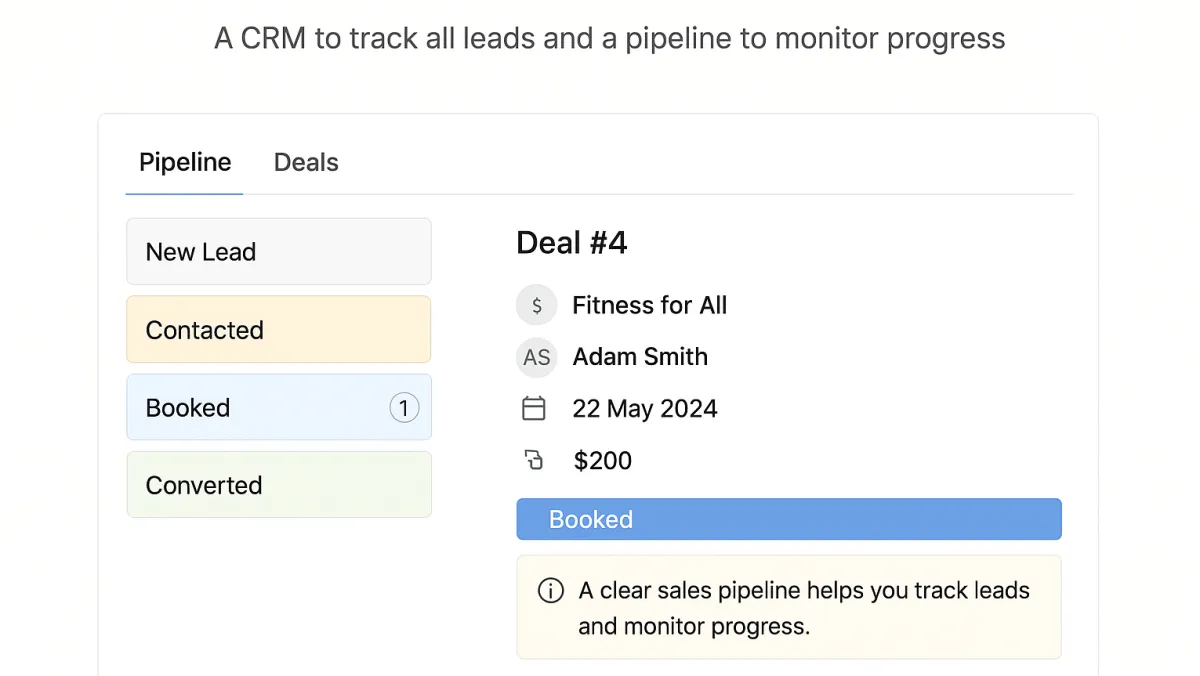This screenshot has width=1200, height=676.
Task: Choose the Booked stage in pipeline list
Action: point(279,408)
